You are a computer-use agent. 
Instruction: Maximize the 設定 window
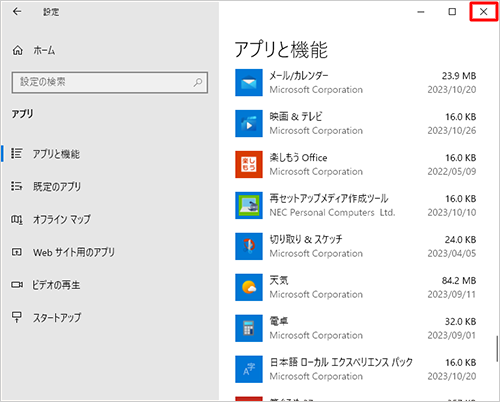tap(452, 12)
